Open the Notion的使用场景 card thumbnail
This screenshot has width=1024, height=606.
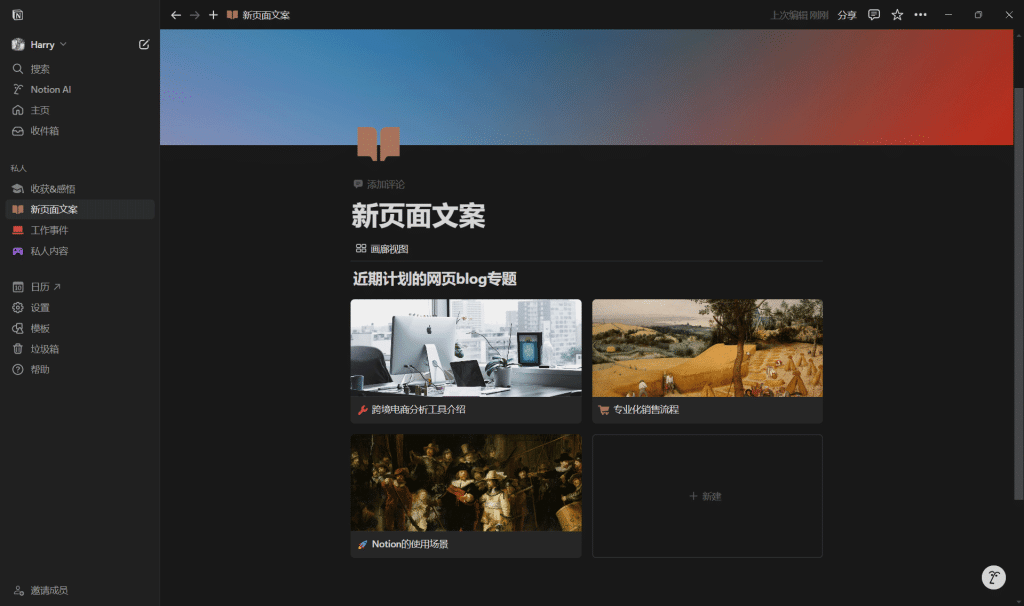click(466, 483)
